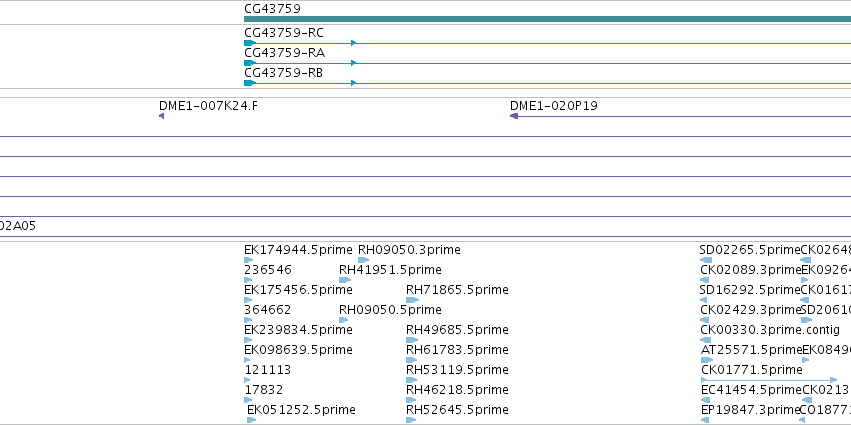Image resolution: width=851 pixels, height=425 pixels.
Task: Open the CG43759-RA transcript label
Action: pos(285,53)
